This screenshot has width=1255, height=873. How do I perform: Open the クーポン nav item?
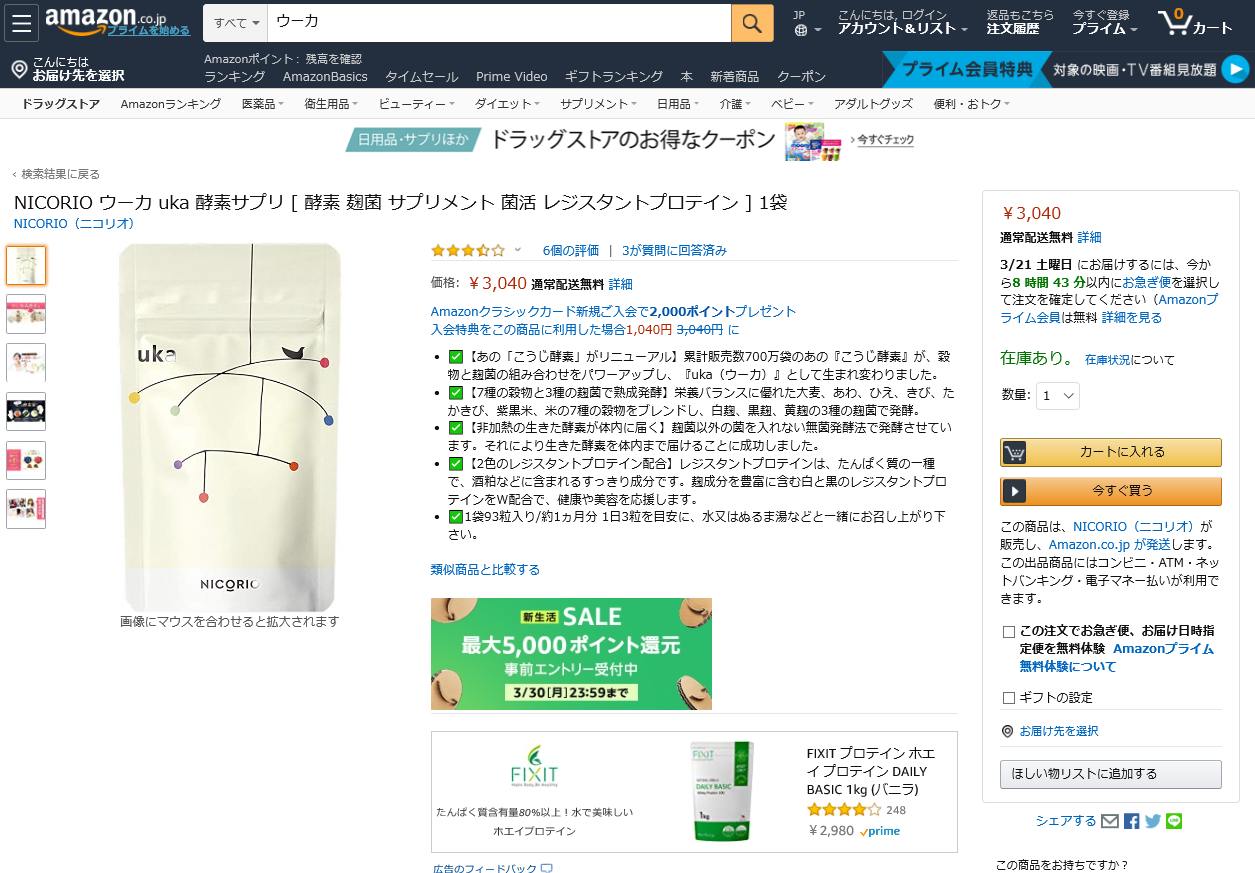(802, 77)
